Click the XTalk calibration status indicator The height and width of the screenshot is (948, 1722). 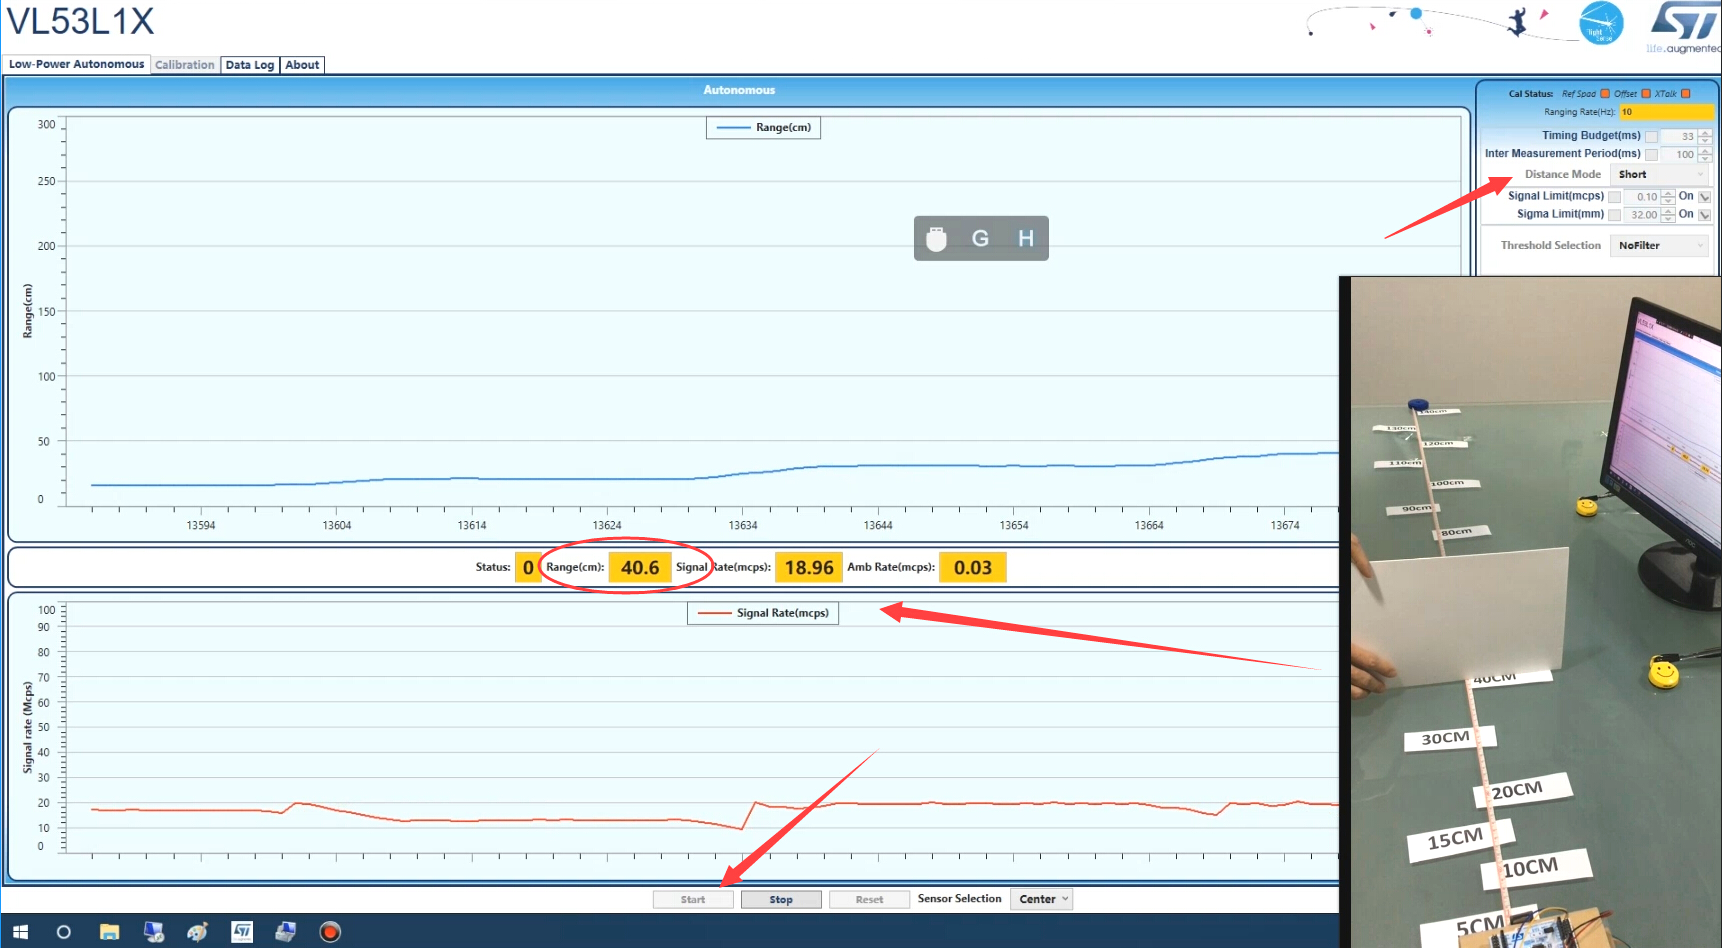(x=1686, y=94)
